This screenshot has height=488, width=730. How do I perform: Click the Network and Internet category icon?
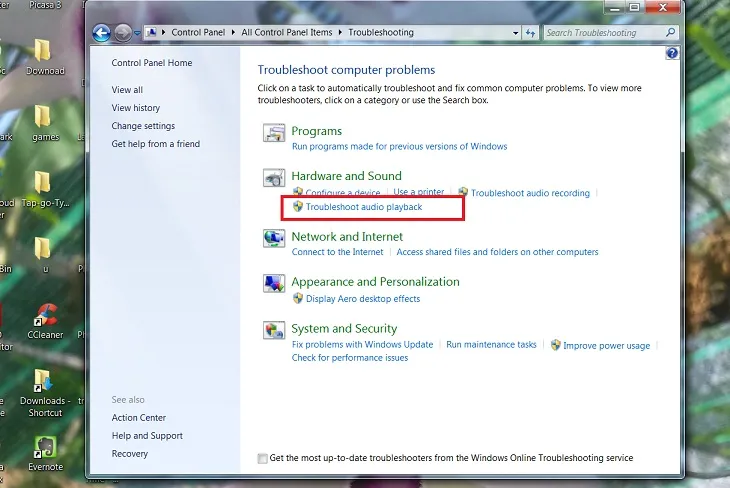[274, 239]
